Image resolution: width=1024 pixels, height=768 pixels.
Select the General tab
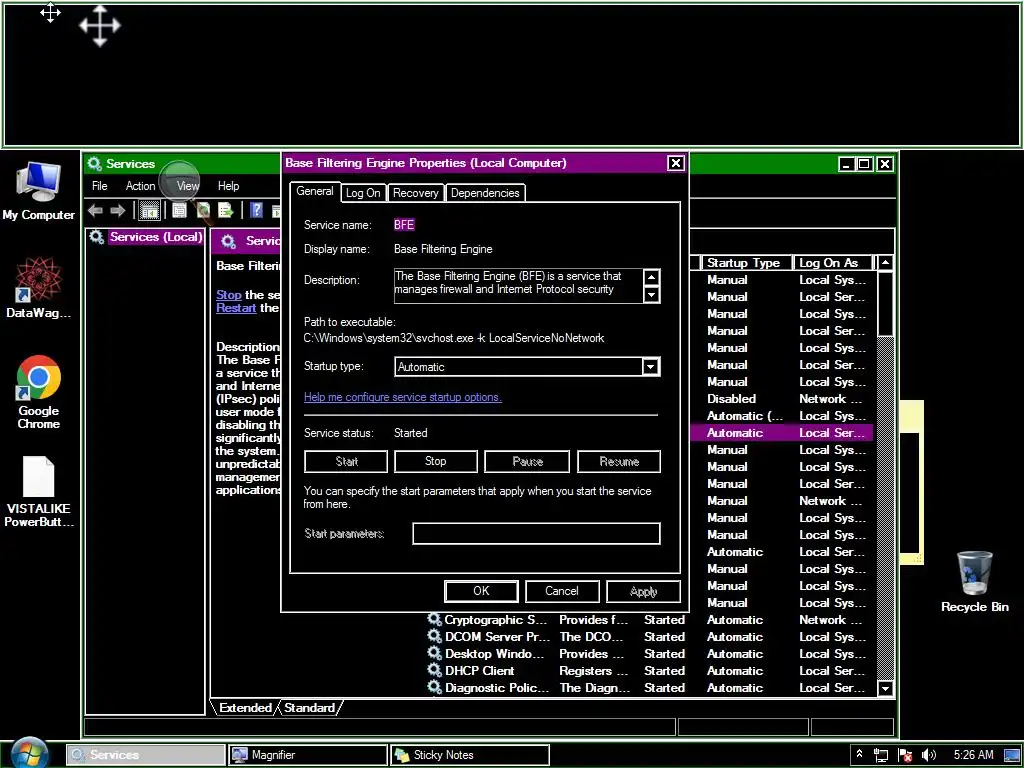pyautogui.click(x=315, y=191)
